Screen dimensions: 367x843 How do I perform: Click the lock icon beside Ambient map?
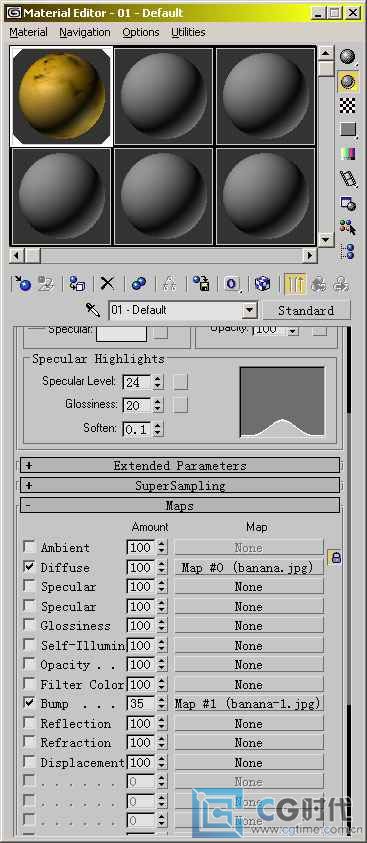335,558
